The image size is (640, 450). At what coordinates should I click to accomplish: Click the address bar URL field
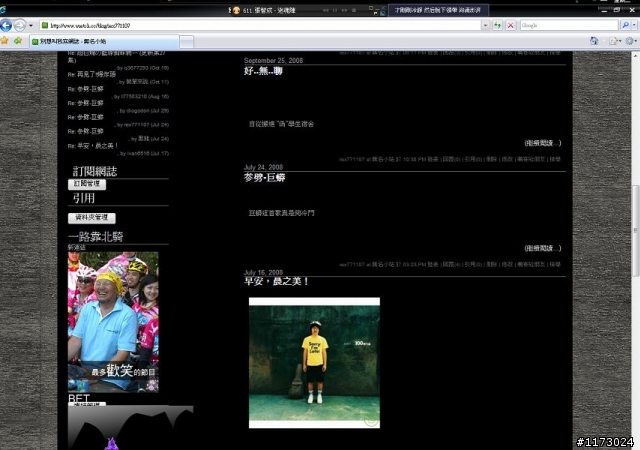[x=260, y=25]
